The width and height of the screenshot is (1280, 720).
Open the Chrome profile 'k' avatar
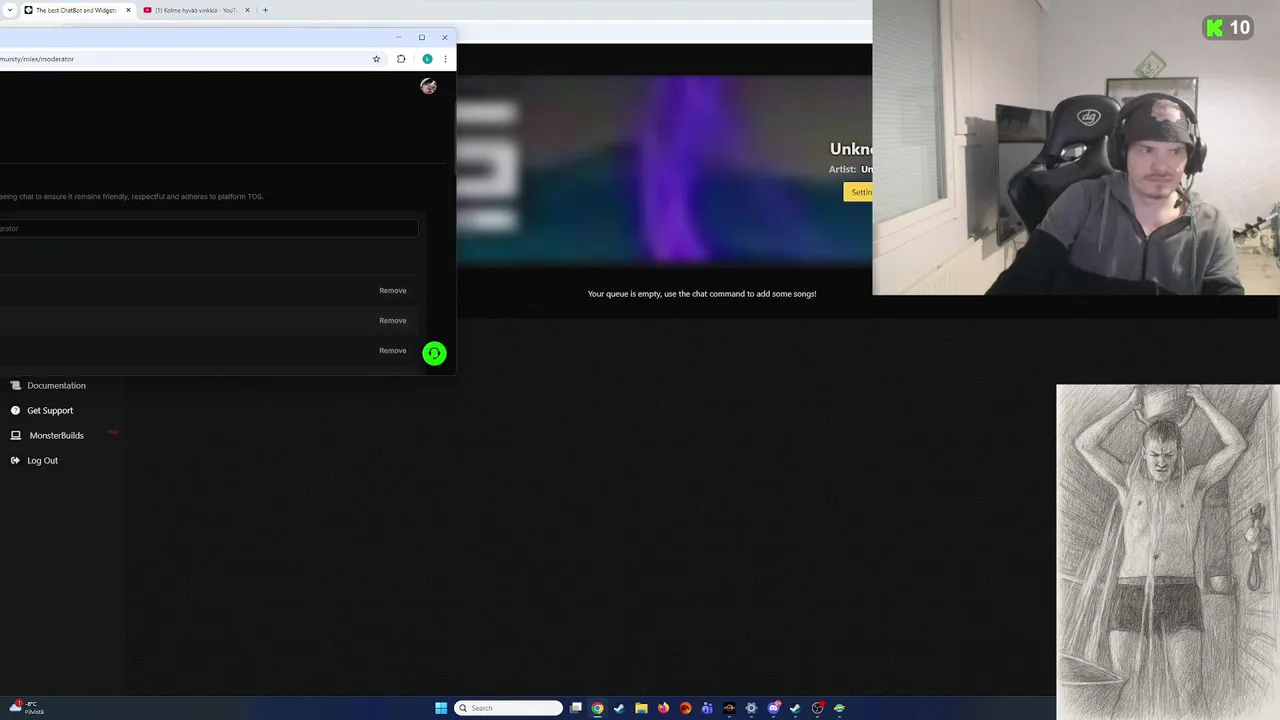(427, 59)
